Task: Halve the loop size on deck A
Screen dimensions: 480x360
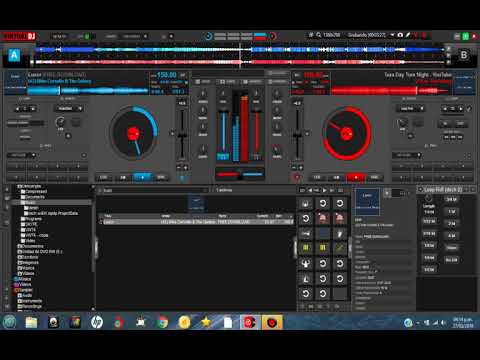Action: 17,109
